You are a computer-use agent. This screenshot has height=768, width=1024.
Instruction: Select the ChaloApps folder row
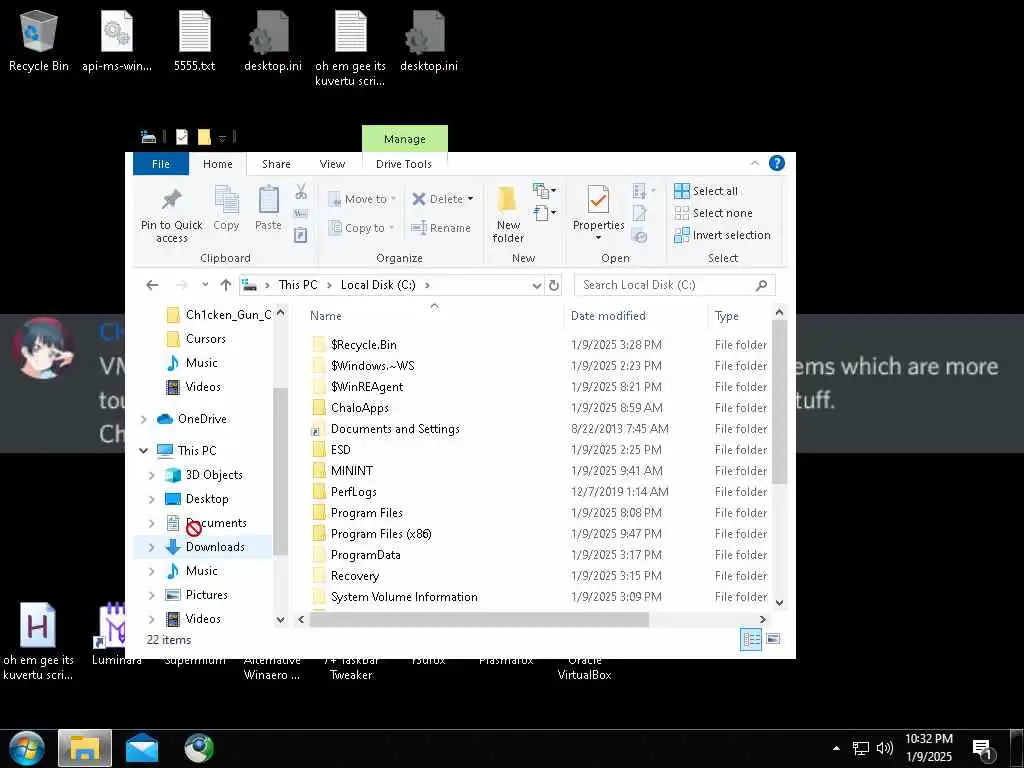(x=360, y=408)
